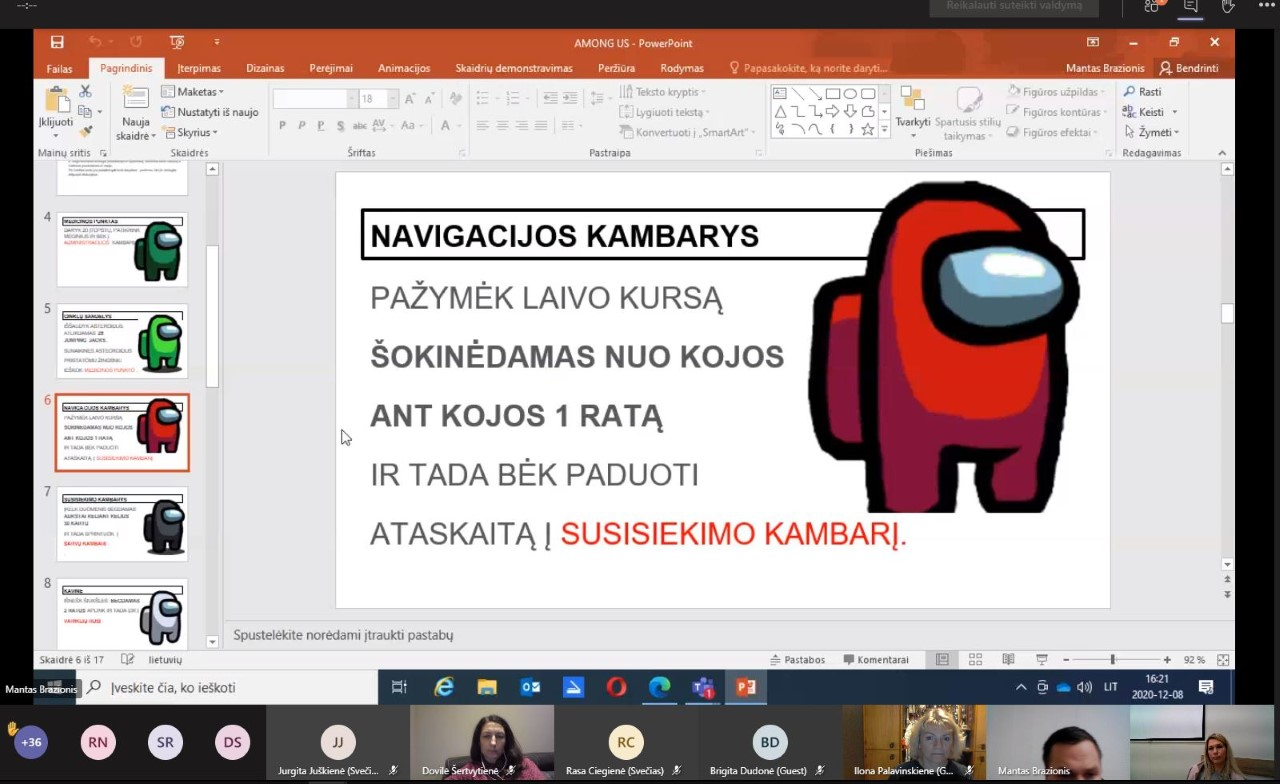The width and height of the screenshot is (1280, 784).
Task: Click Reading view icon in status bar
Action: [1008, 660]
